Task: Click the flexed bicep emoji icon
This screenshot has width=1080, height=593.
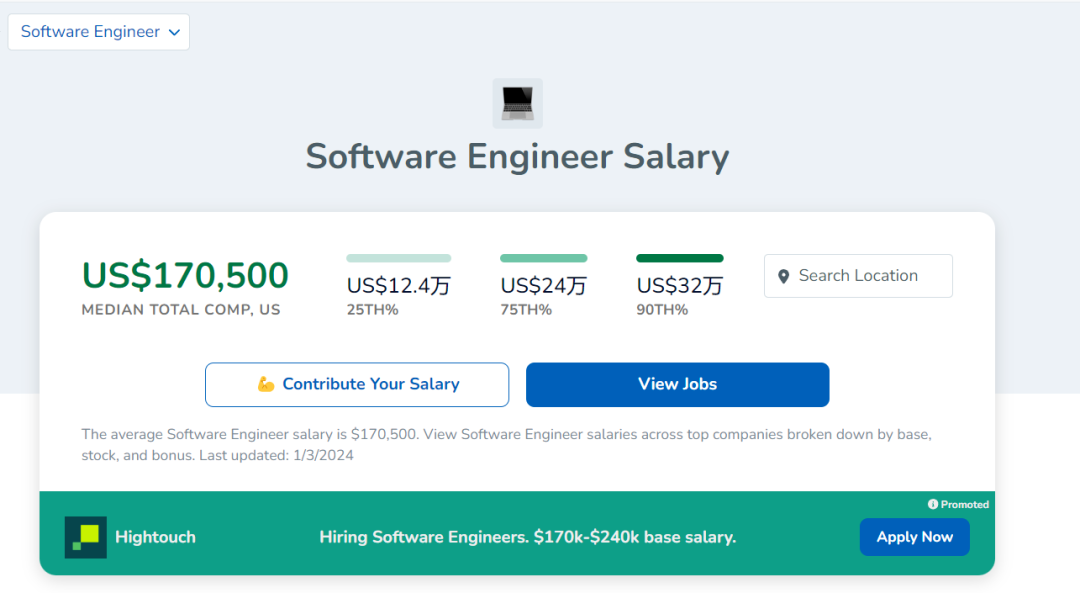Action: point(265,384)
